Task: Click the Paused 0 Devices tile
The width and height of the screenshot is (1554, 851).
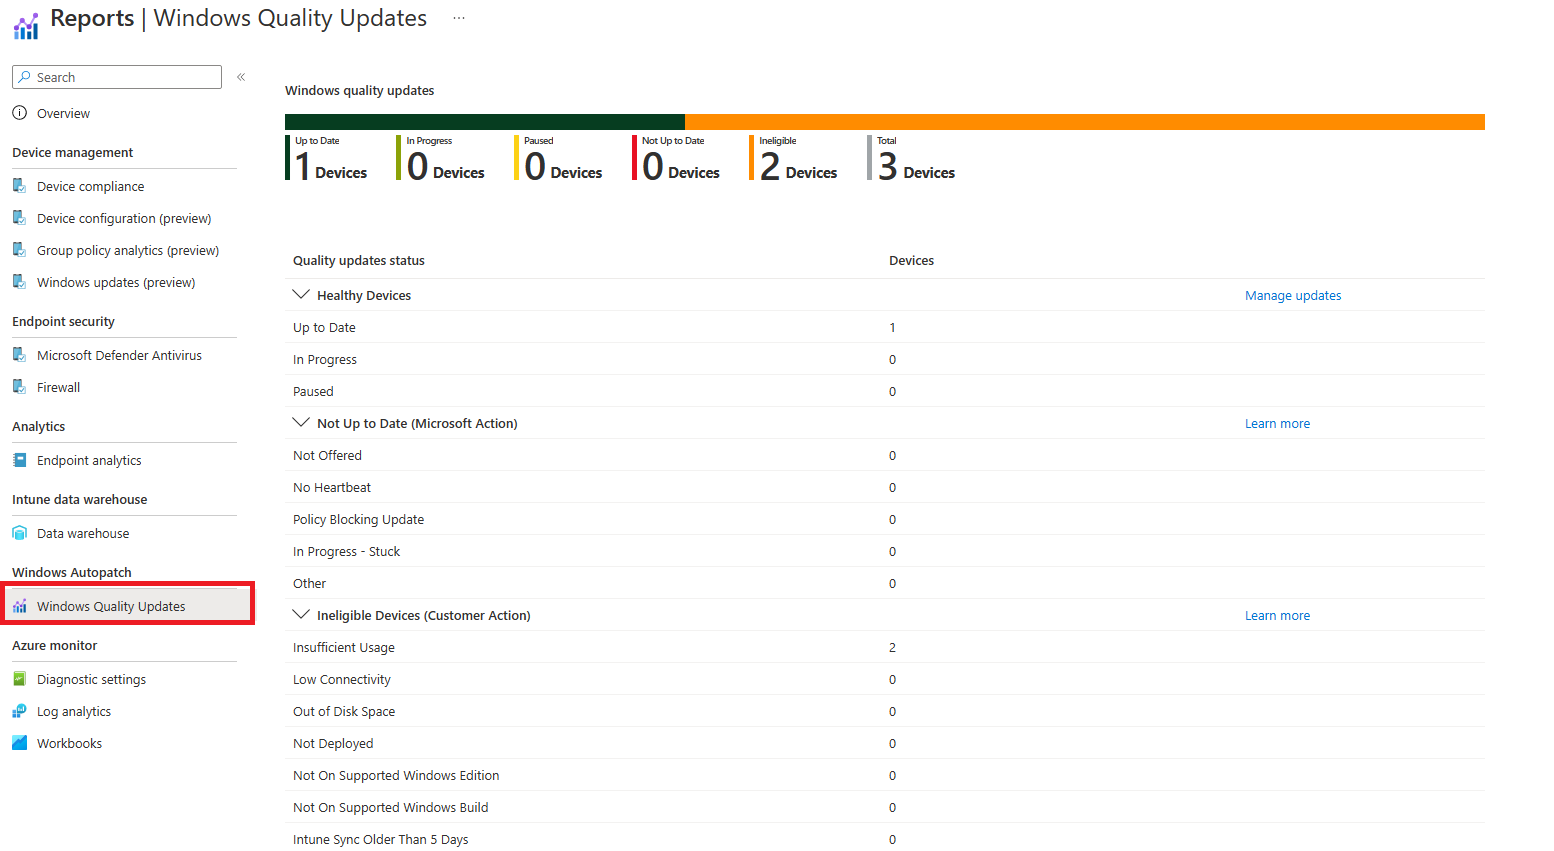Action: (x=560, y=158)
